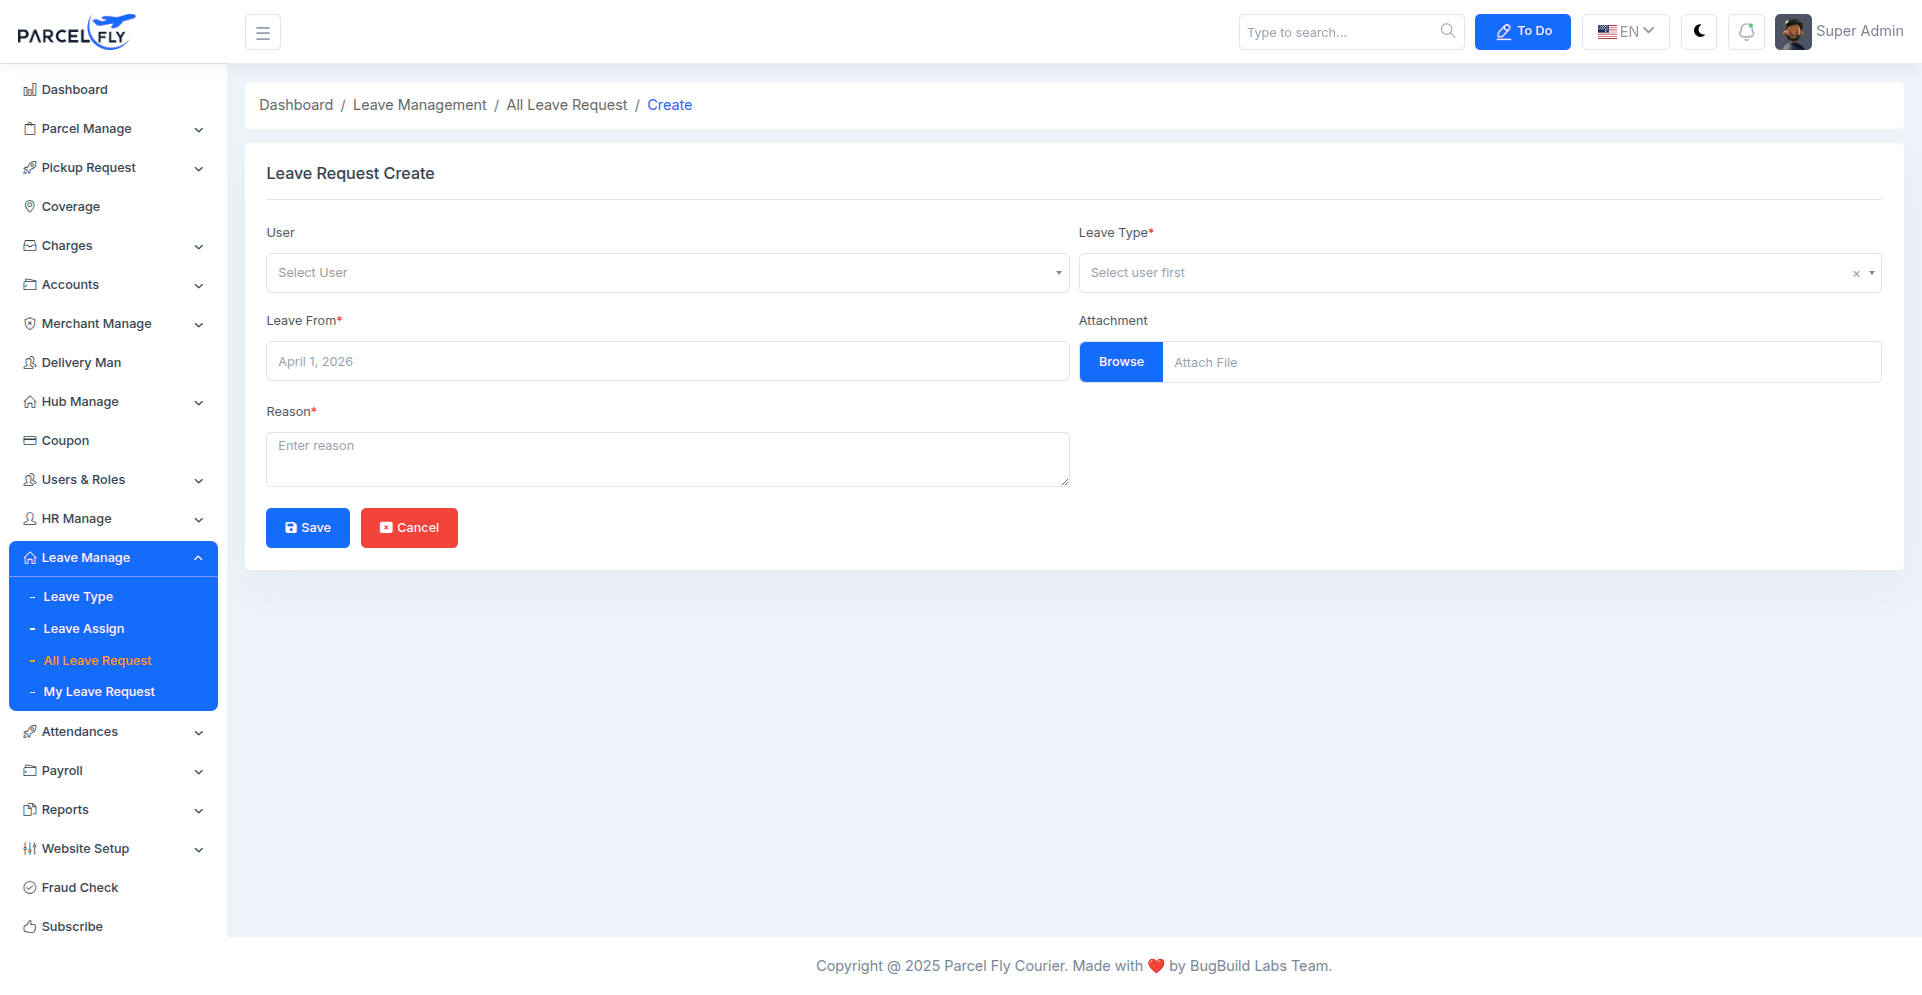
Task: Open the Select User dropdown
Action: click(667, 272)
